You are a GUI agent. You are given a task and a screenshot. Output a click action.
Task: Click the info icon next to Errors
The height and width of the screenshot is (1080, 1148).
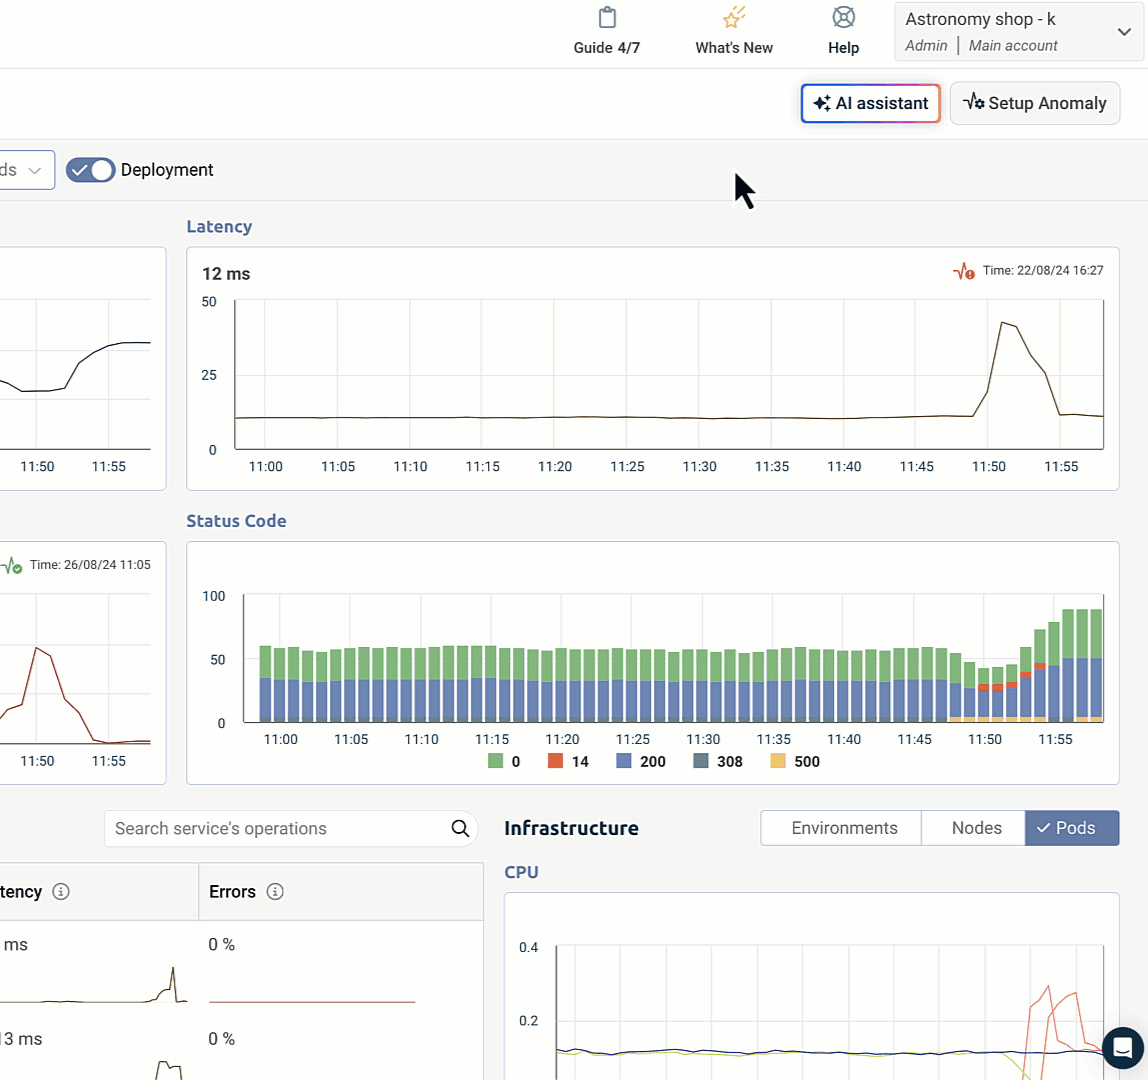coord(275,892)
